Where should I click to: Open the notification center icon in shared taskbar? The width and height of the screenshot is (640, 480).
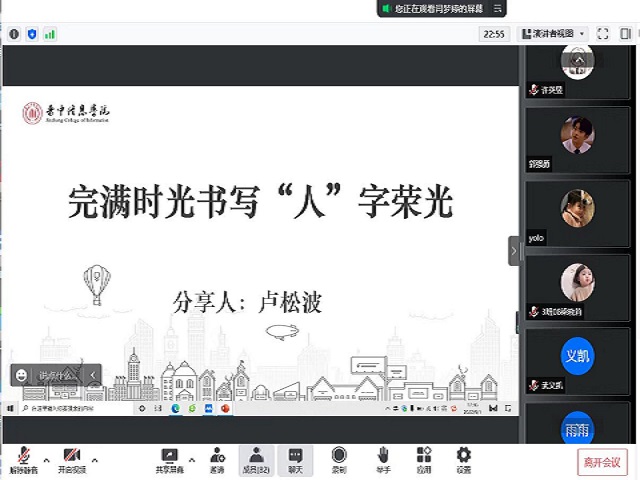tap(508, 408)
